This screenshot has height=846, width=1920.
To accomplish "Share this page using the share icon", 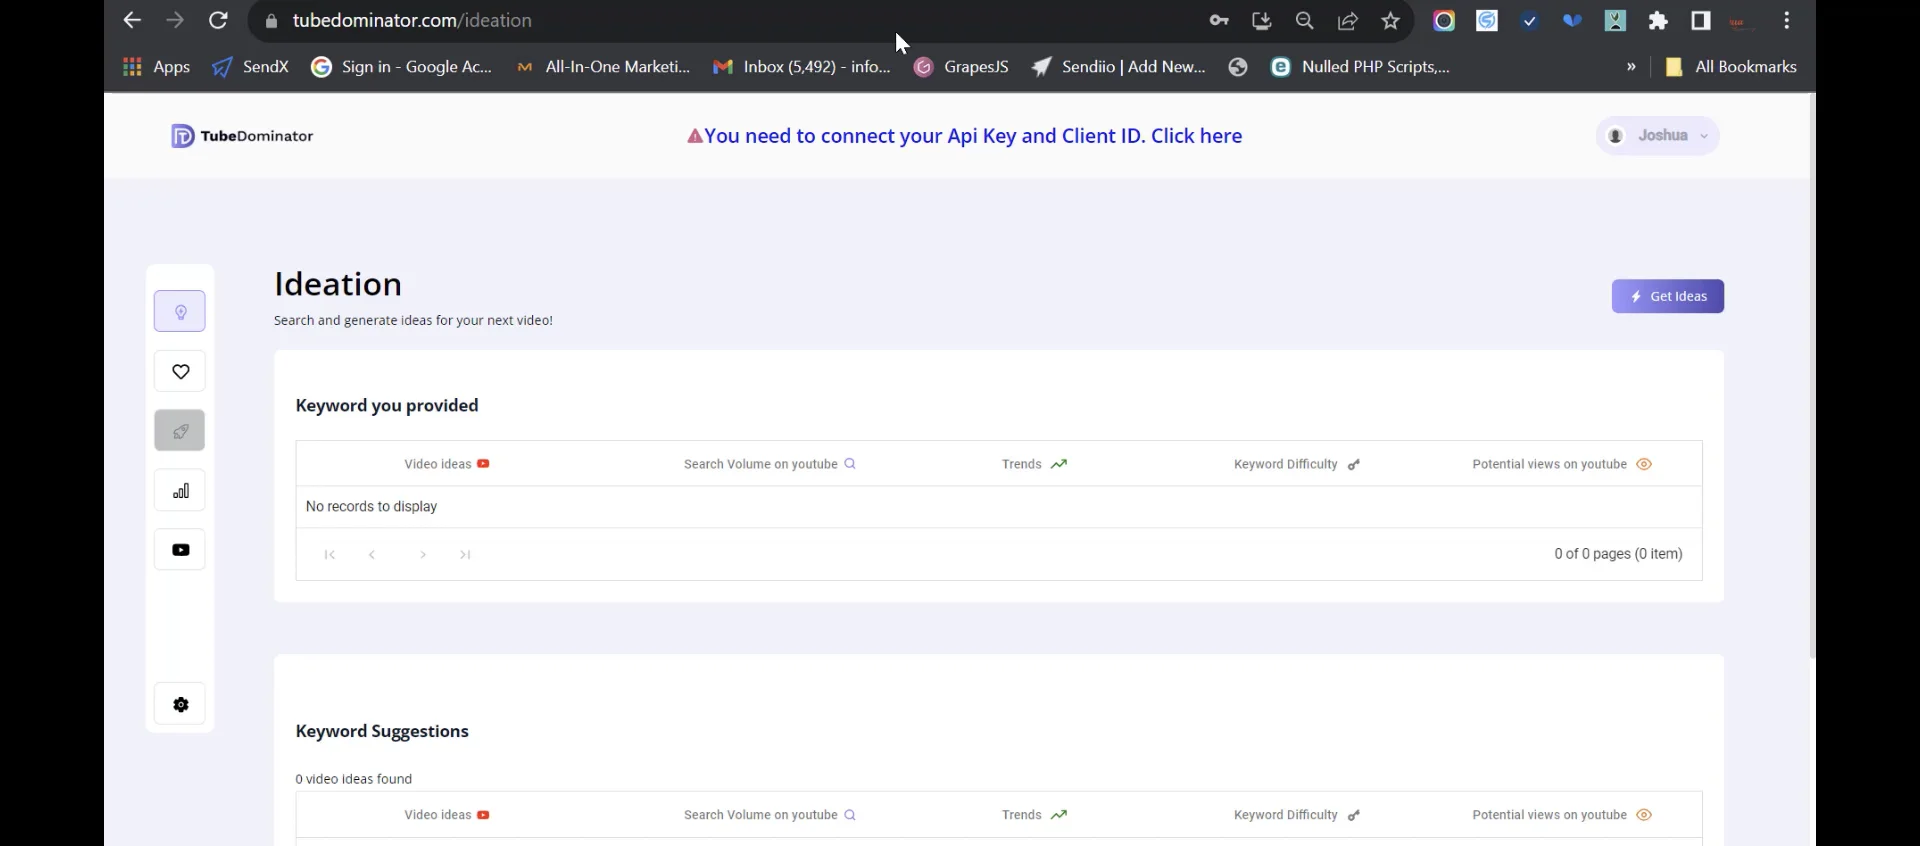I will pyautogui.click(x=1348, y=20).
